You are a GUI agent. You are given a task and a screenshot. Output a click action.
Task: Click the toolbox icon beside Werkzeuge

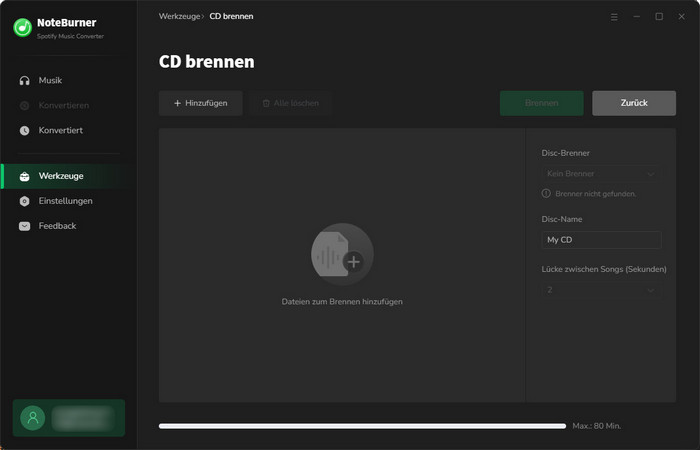click(x=25, y=176)
